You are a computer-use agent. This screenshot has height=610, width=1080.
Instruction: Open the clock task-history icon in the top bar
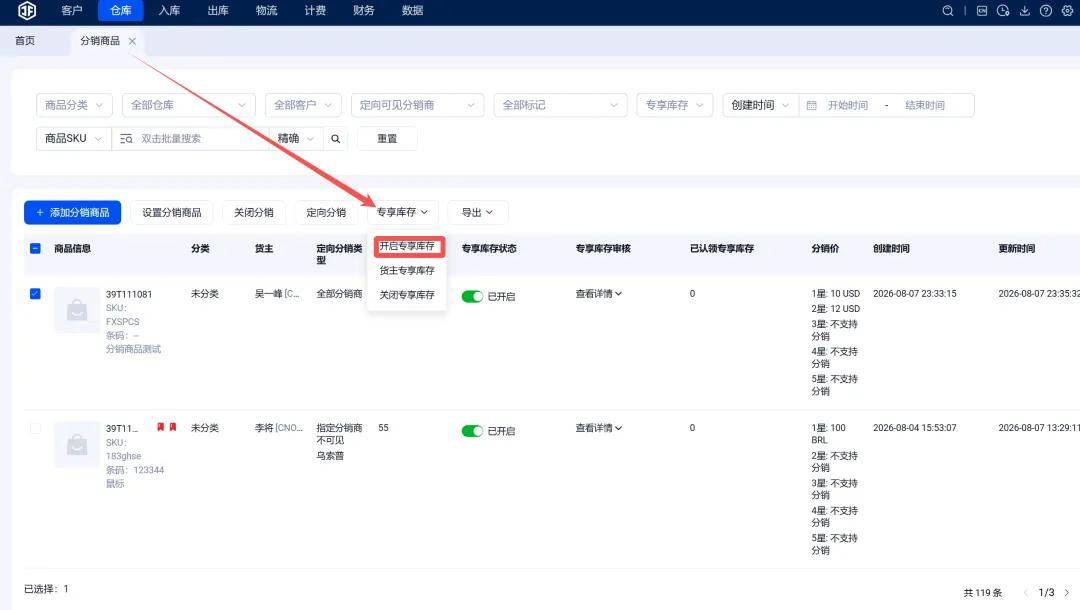click(x=1003, y=10)
